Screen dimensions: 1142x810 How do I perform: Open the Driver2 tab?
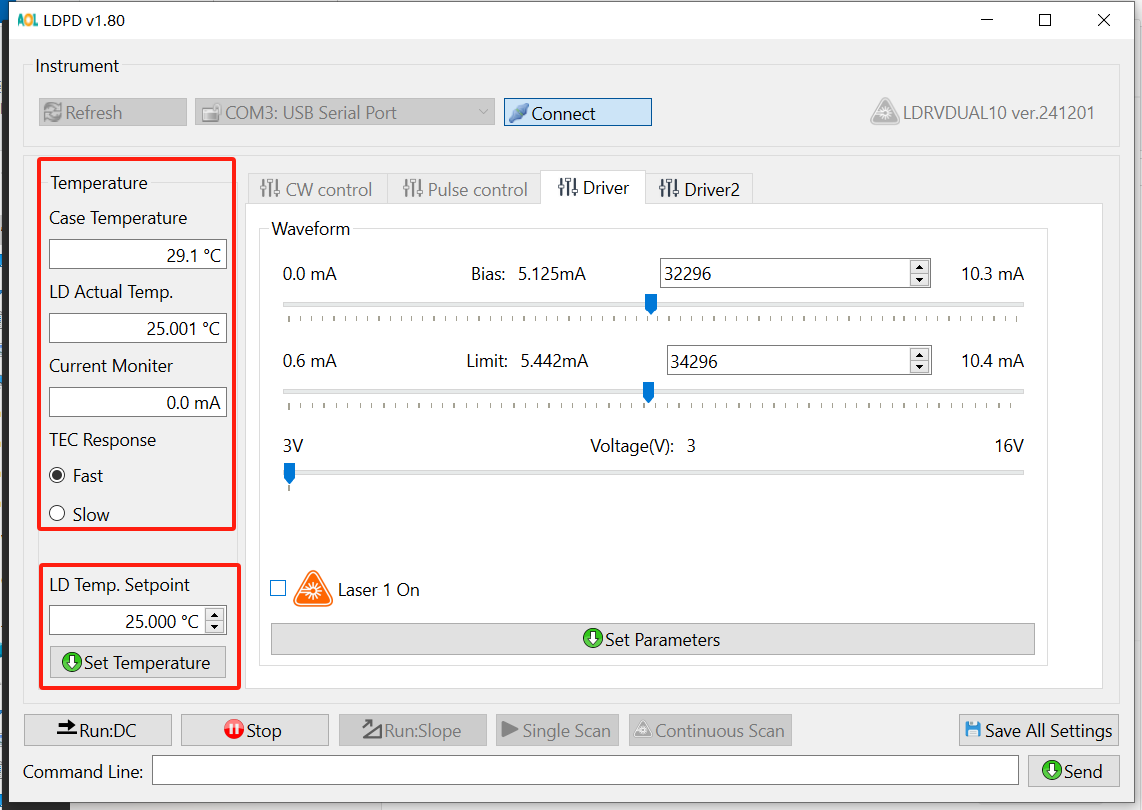(x=698, y=189)
